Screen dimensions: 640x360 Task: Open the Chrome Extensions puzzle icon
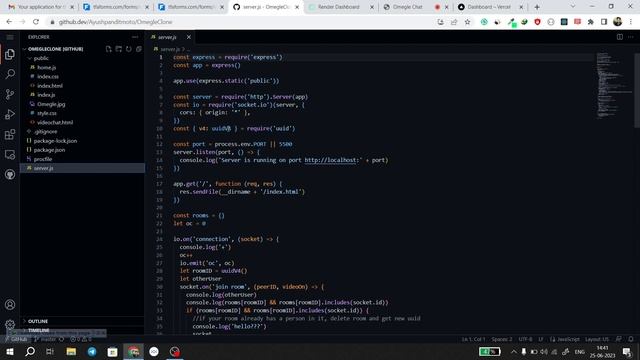pos(591,22)
